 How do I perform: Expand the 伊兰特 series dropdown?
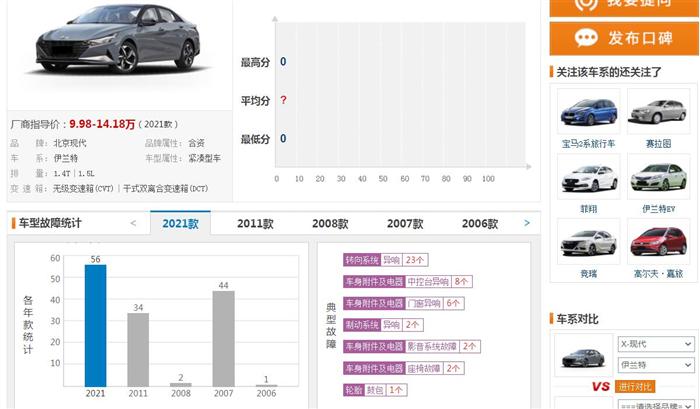[656, 365]
